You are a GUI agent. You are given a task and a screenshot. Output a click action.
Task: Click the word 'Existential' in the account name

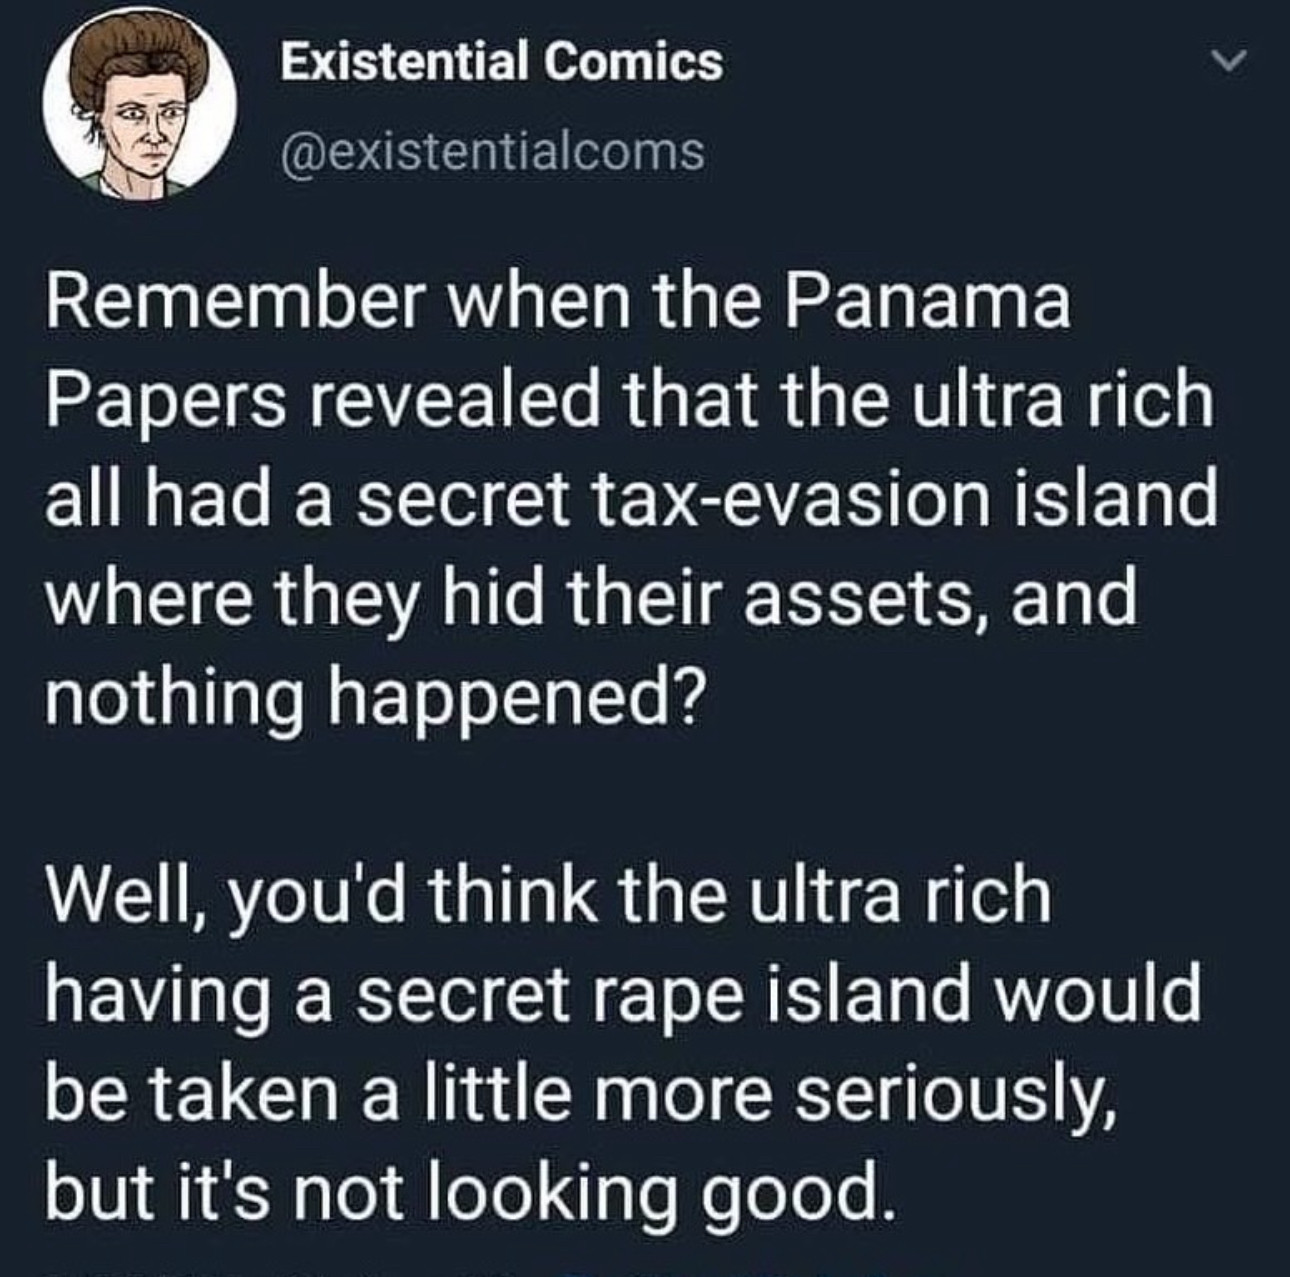point(403,62)
